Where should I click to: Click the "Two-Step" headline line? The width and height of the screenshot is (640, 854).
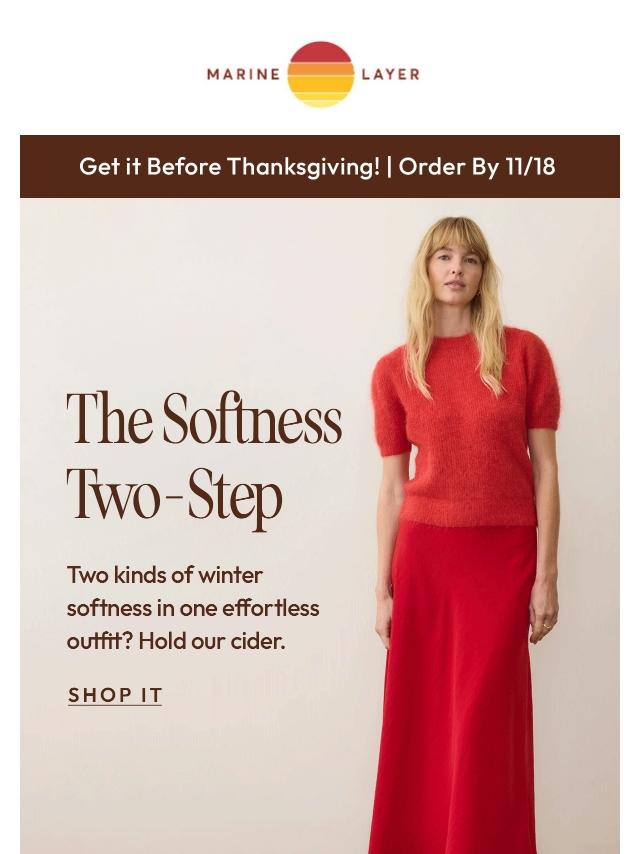(174, 496)
